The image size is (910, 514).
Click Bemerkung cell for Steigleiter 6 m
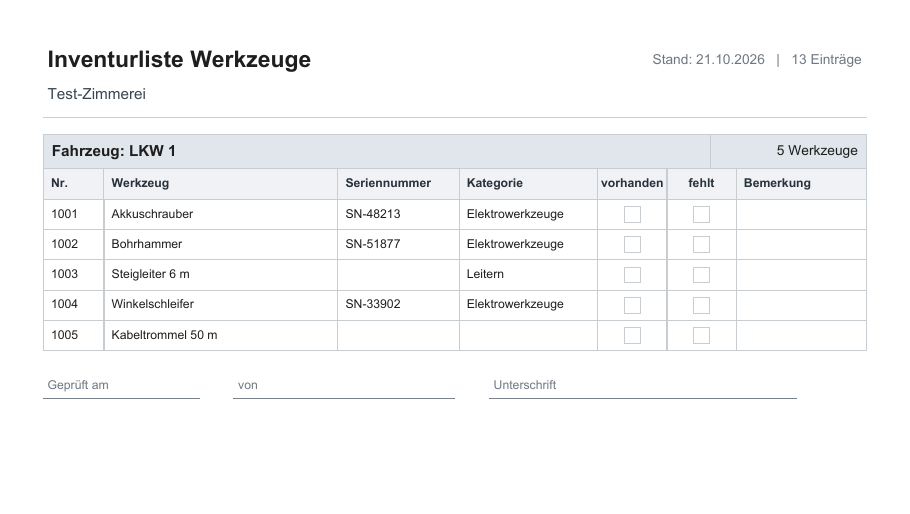(801, 275)
